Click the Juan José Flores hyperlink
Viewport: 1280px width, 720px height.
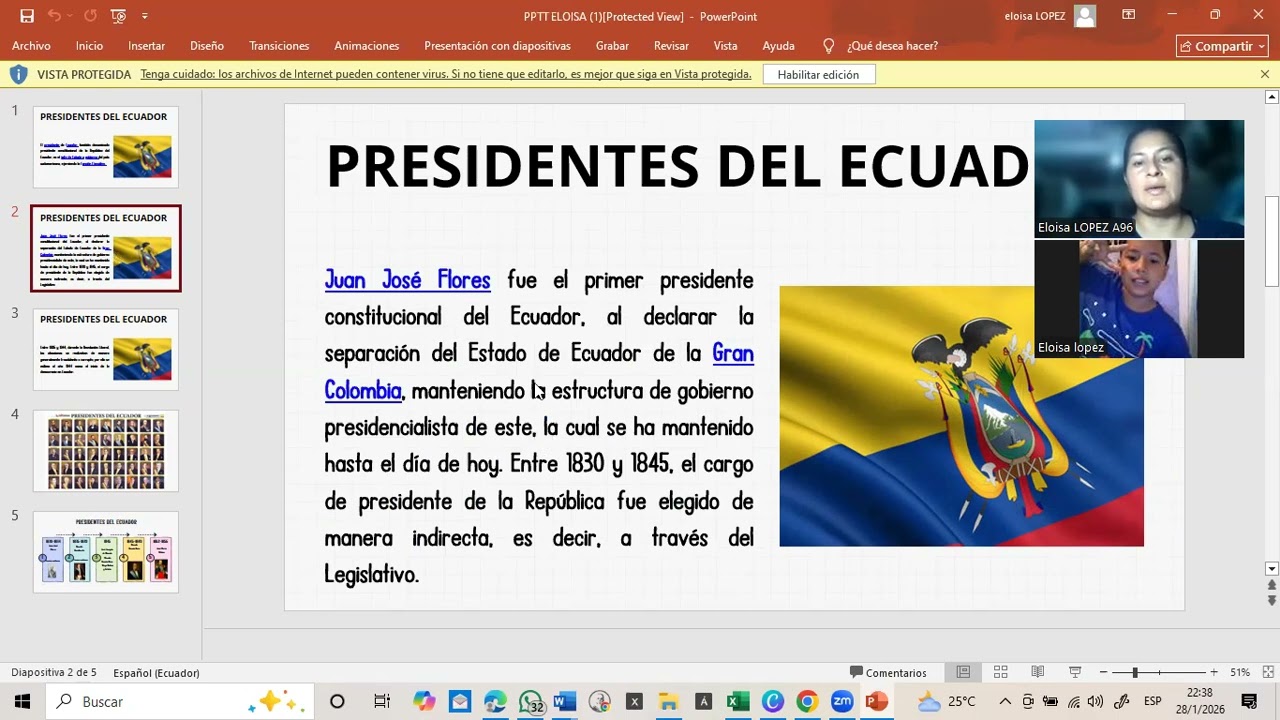[x=407, y=280]
